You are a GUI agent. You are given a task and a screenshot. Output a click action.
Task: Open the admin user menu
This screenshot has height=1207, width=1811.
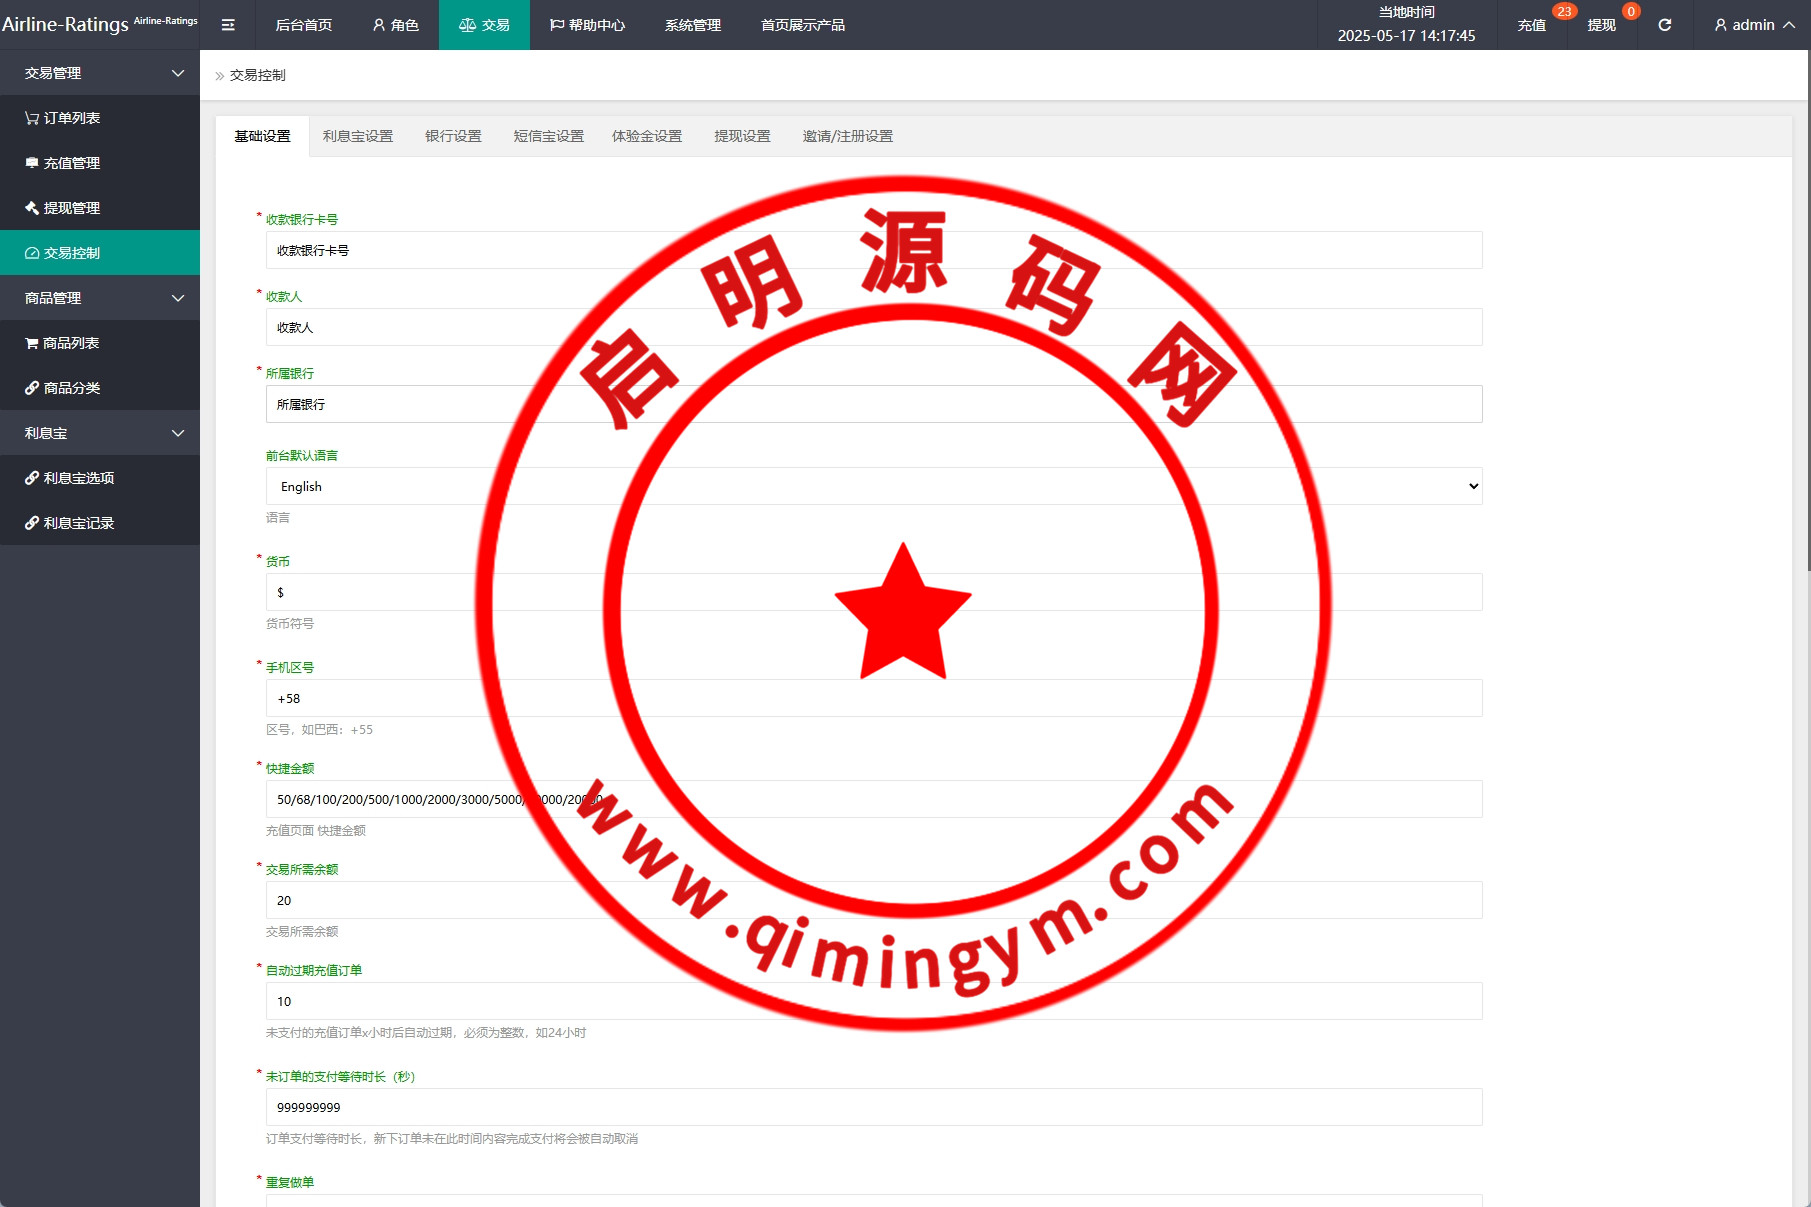click(x=1754, y=25)
